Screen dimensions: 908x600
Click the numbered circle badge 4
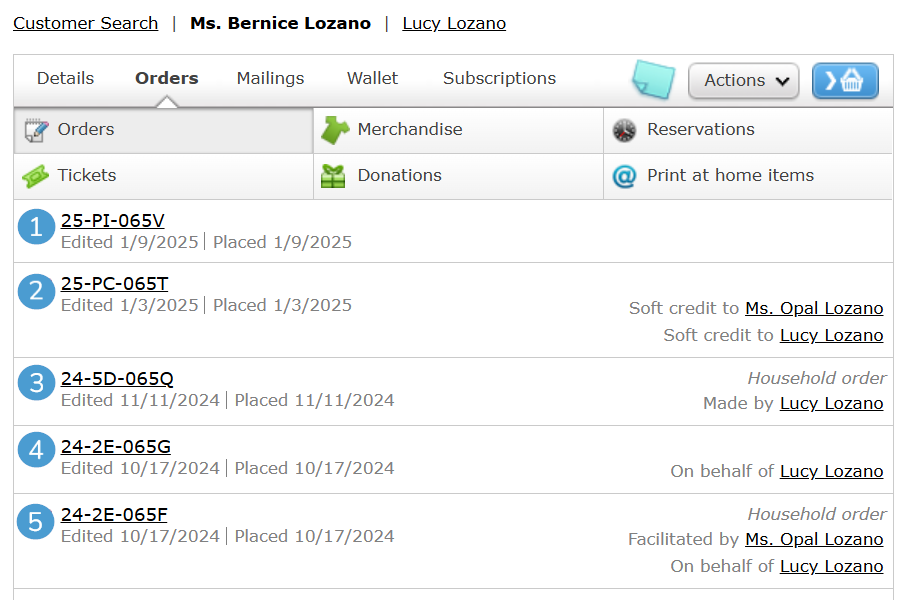click(x=36, y=450)
